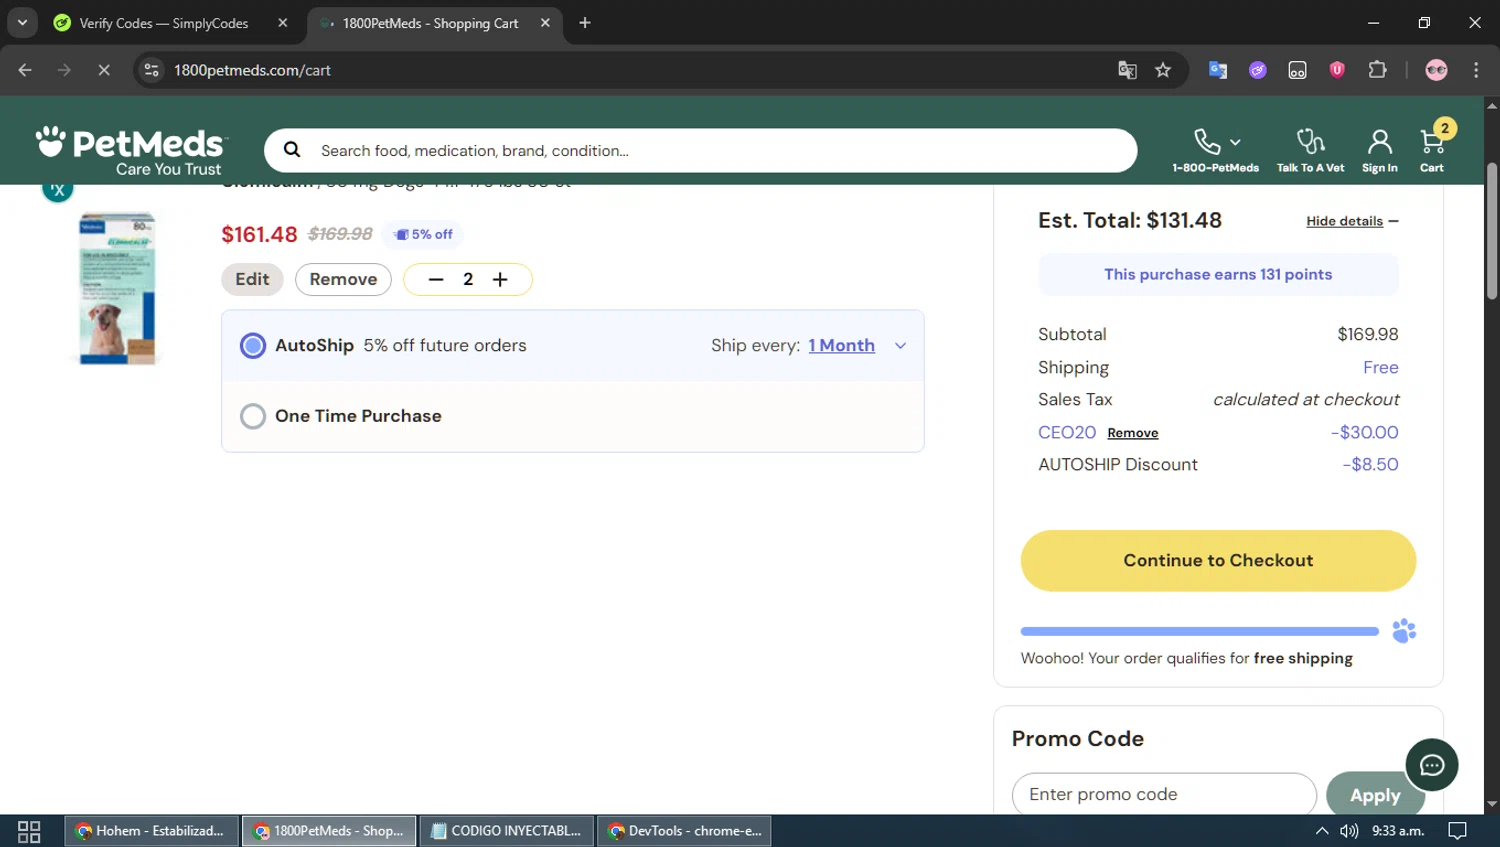
Task: Expand the phone menu chevron
Action: [x=1235, y=142]
